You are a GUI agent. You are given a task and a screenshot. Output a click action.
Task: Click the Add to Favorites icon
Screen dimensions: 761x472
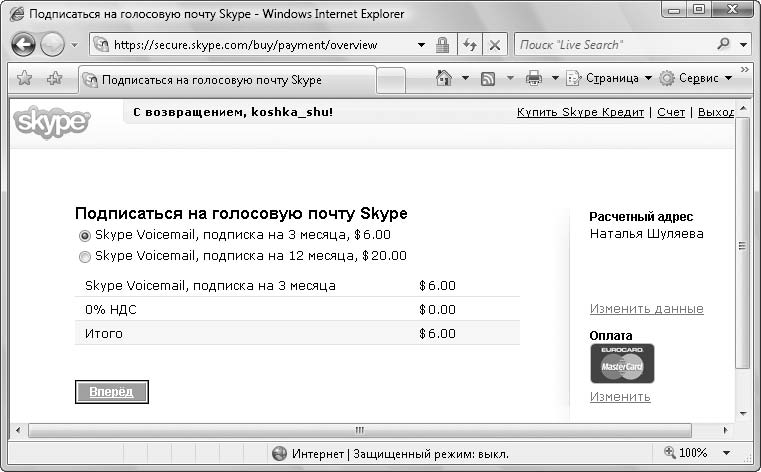(54, 78)
